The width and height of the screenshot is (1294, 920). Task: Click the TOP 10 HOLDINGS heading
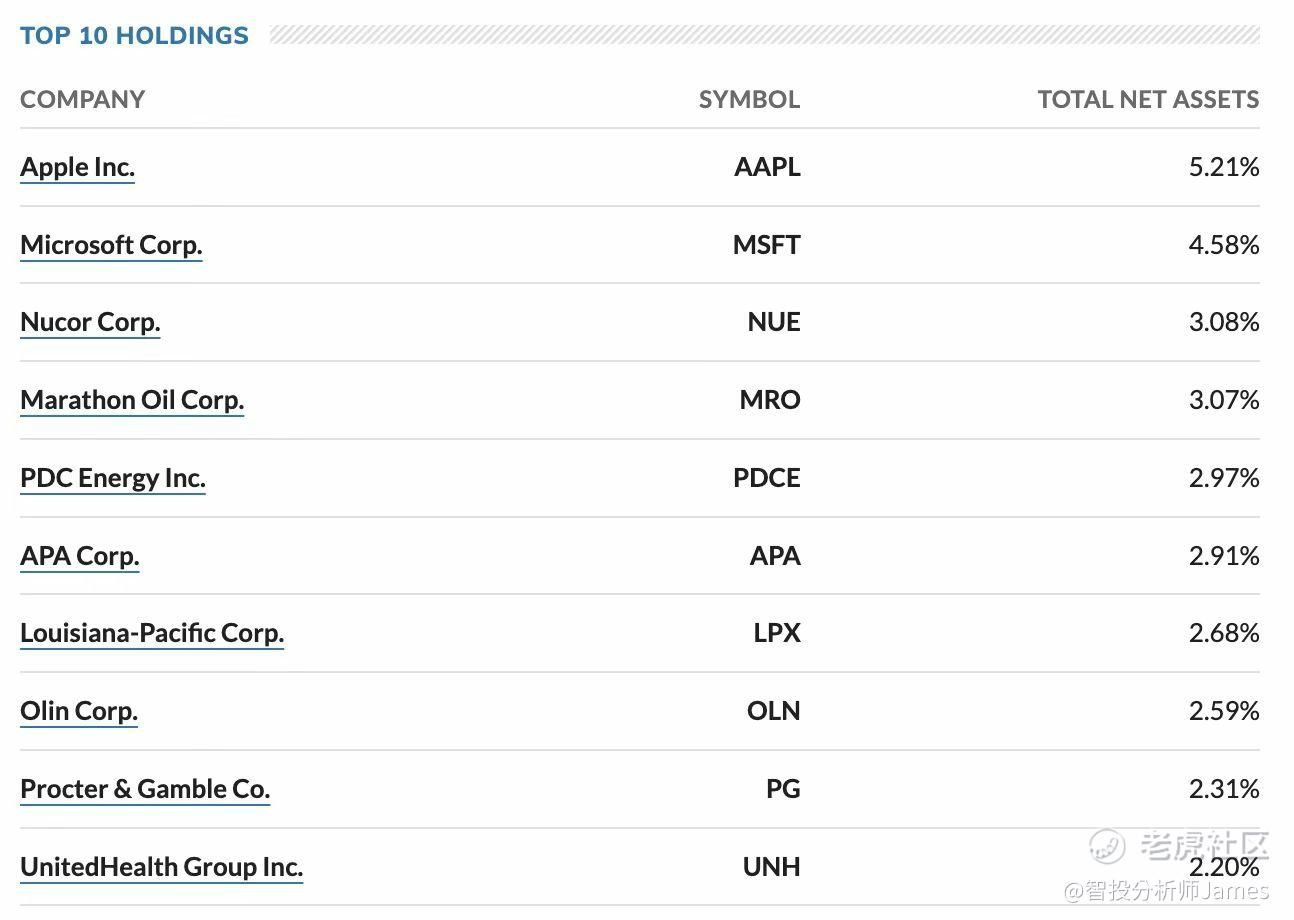click(134, 36)
